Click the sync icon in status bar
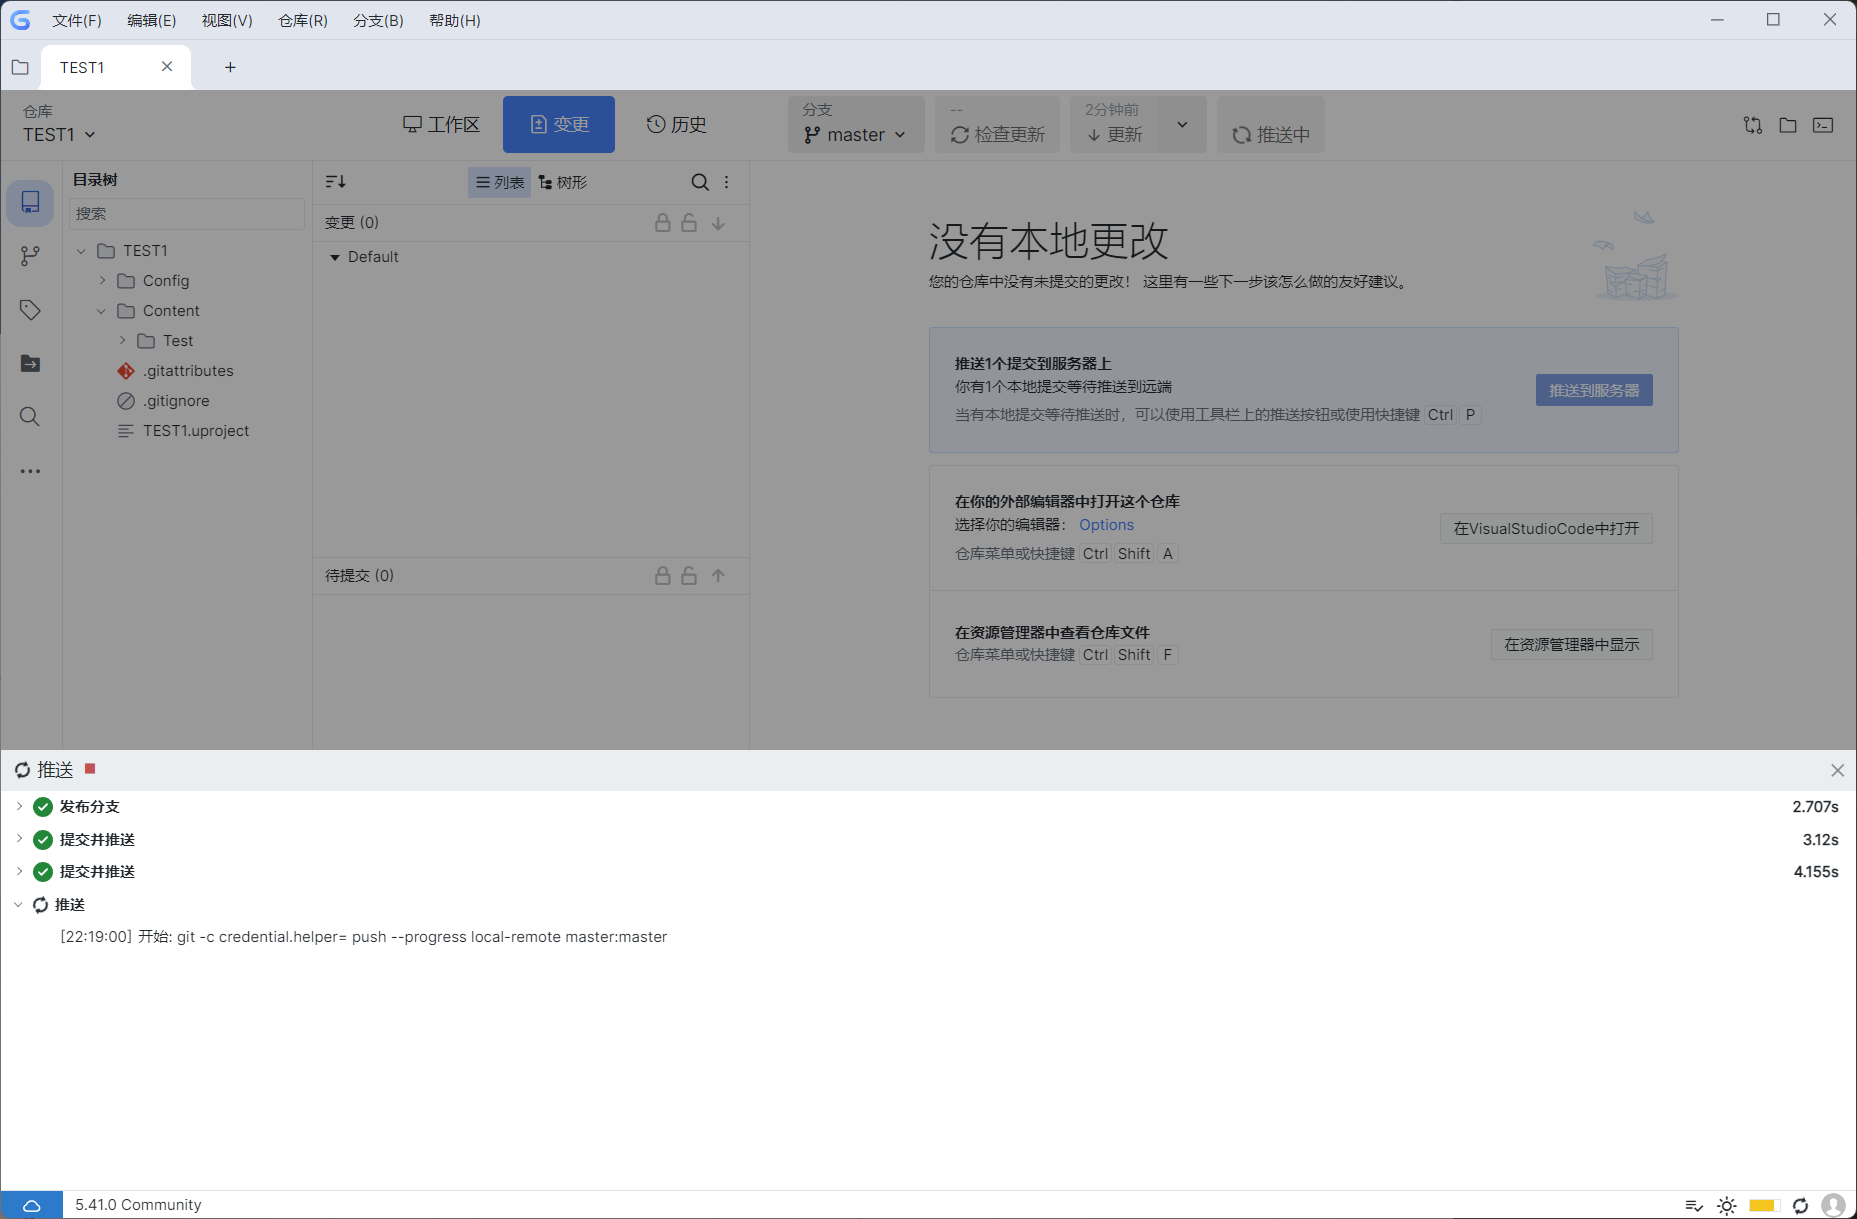The image size is (1857, 1219). point(1800,1205)
